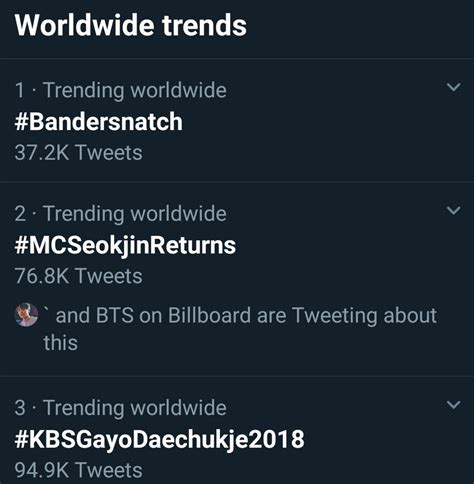Select the "Worldwide trends" heading
Image resolution: width=474 pixels, height=484 pixels.
click(130, 25)
